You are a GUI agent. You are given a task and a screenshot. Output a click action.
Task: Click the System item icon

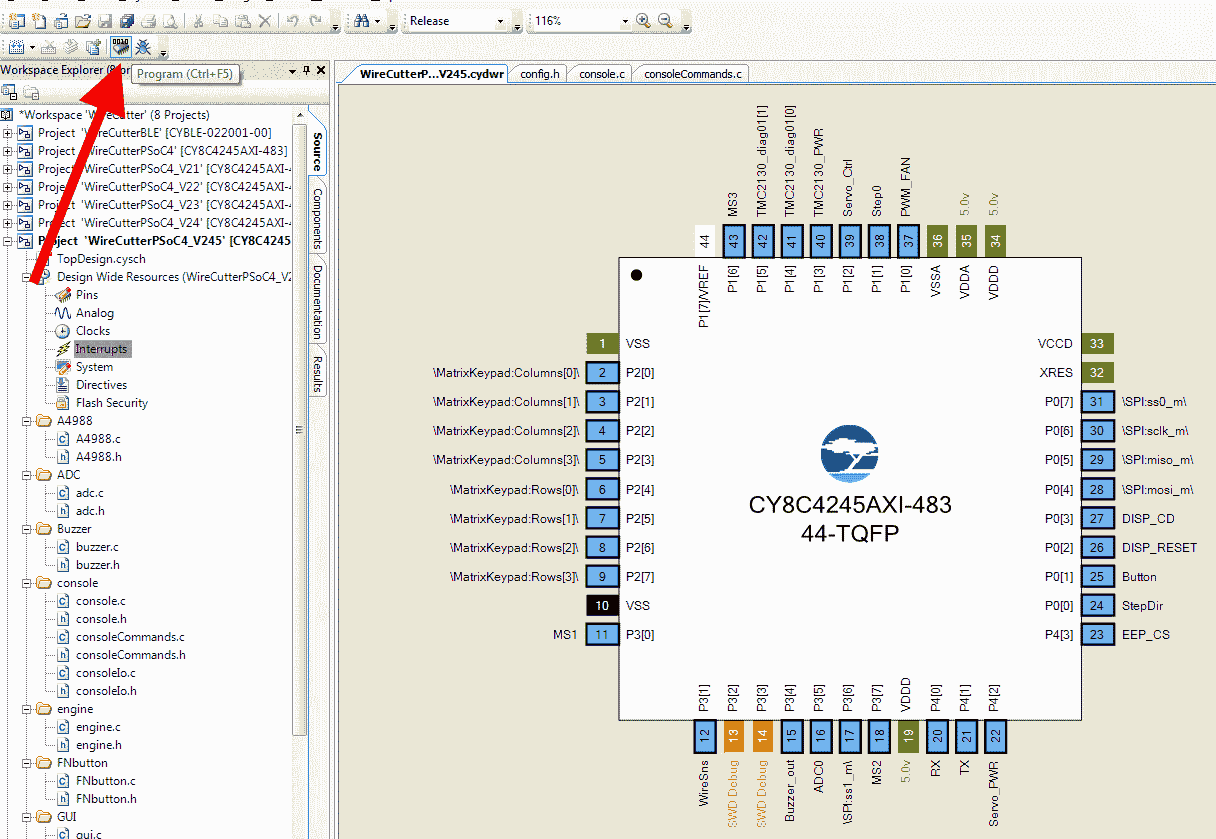(62, 367)
